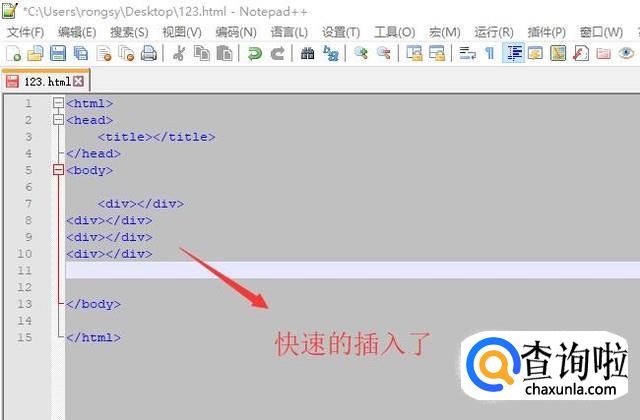Click the Save All toolbar icon

coord(79,53)
